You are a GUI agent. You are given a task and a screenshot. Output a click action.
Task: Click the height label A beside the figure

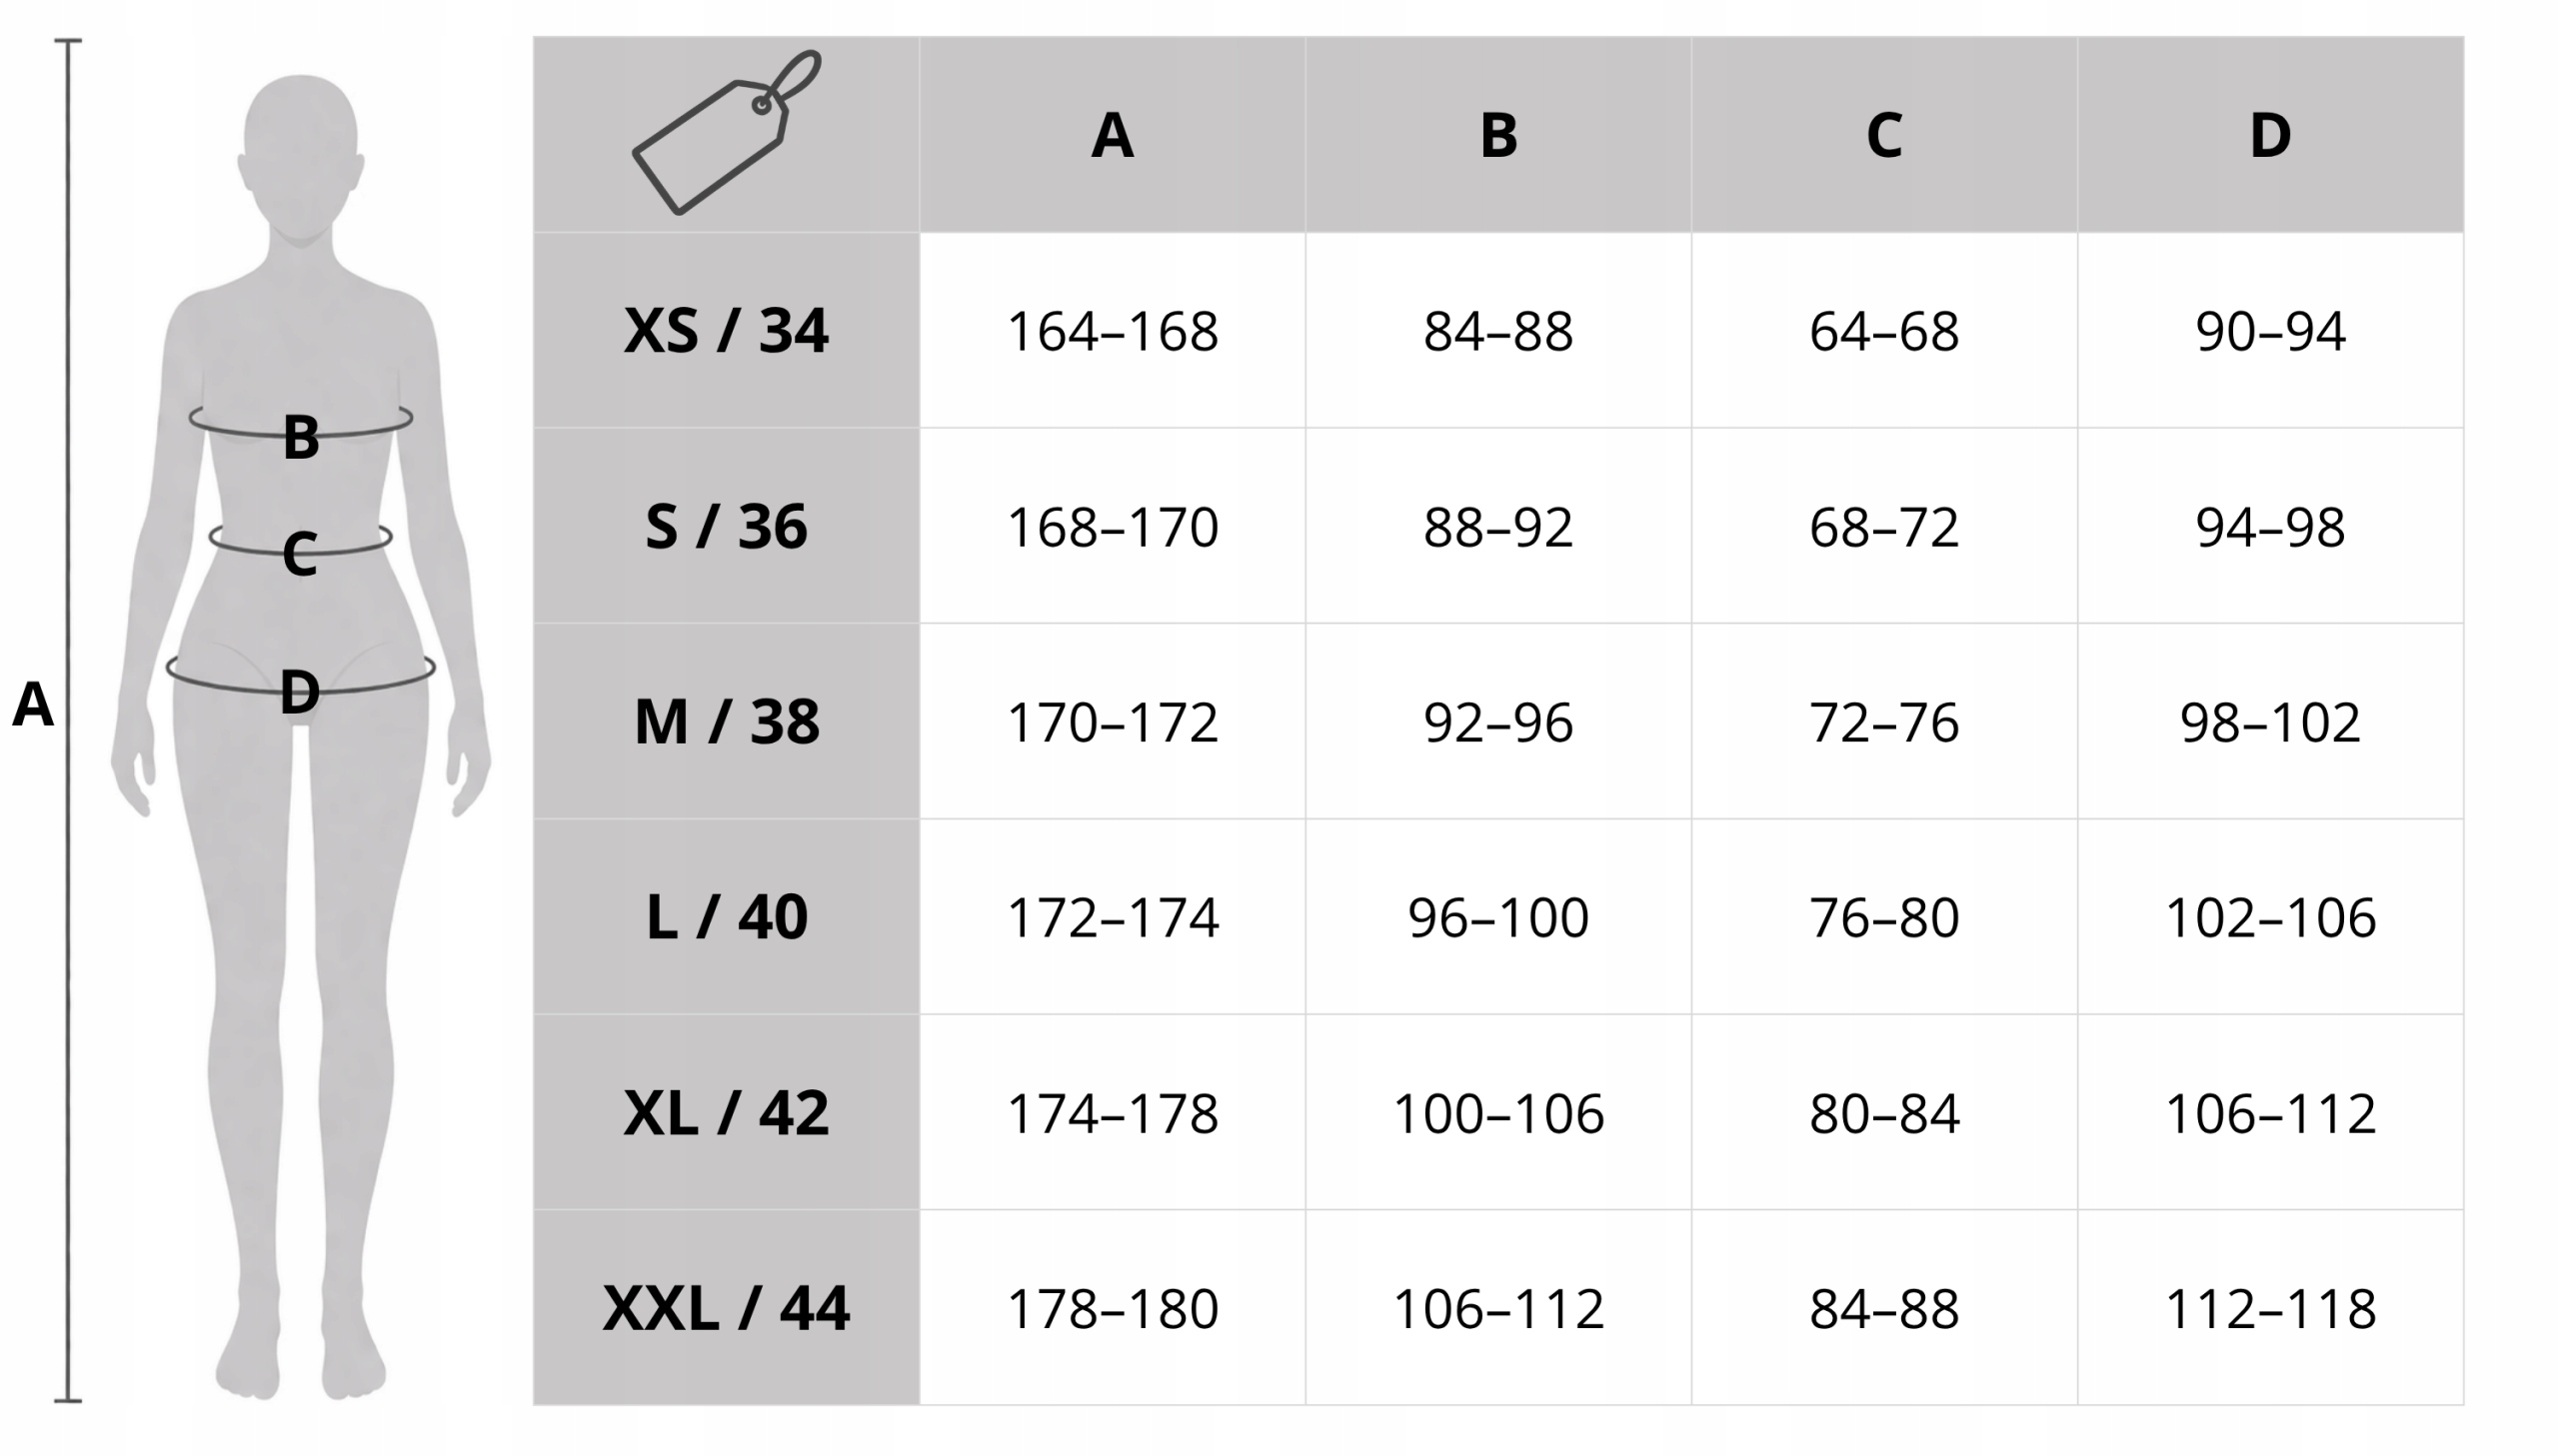pyautogui.click(x=32, y=704)
